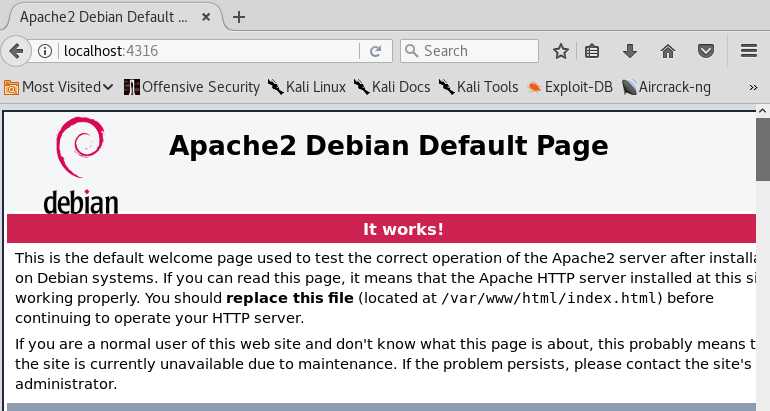The height and width of the screenshot is (411, 770).
Task: Open the Kali Linux bookmark
Action: pyautogui.click(x=307, y=87)
